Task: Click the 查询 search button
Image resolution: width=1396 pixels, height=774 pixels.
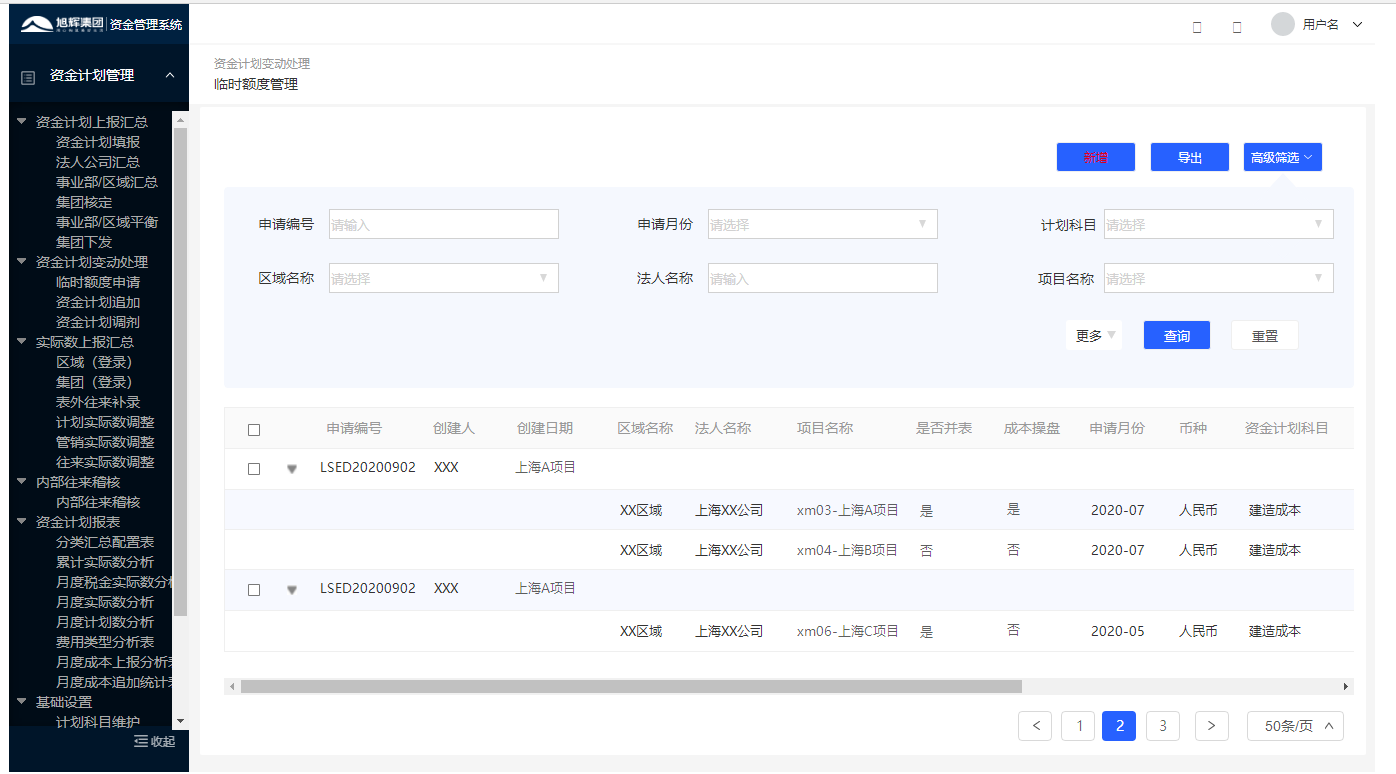Action: (x=1177, y=335)
